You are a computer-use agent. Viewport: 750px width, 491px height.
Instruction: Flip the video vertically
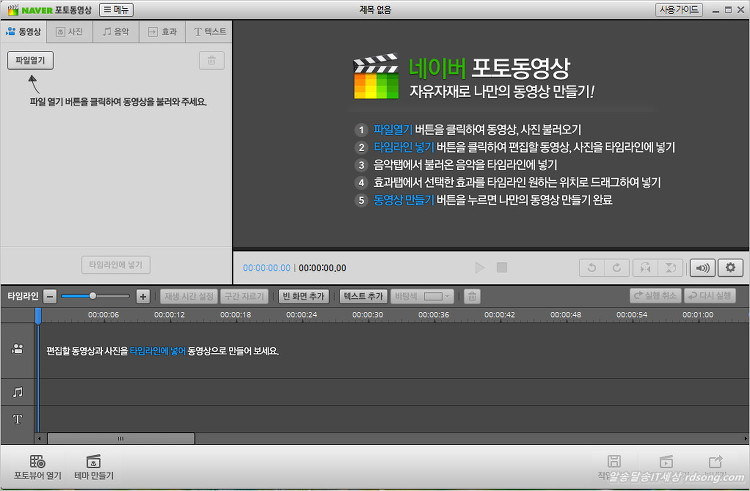coord(671,268)
